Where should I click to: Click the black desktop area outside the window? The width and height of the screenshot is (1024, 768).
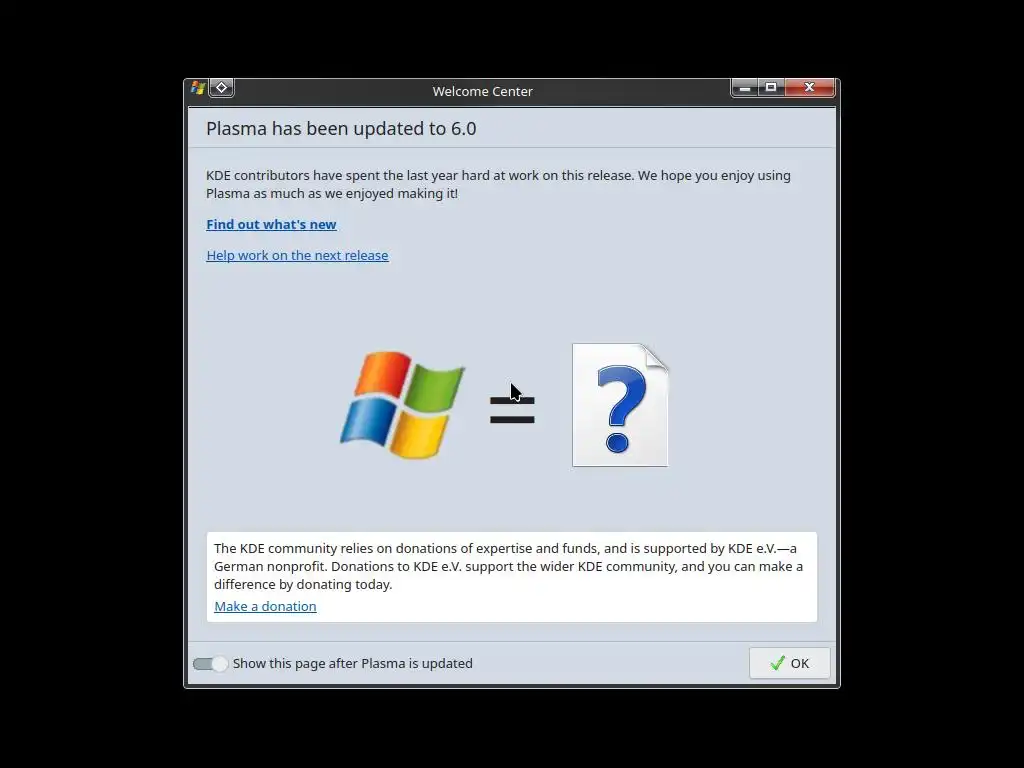click(91, 392)
